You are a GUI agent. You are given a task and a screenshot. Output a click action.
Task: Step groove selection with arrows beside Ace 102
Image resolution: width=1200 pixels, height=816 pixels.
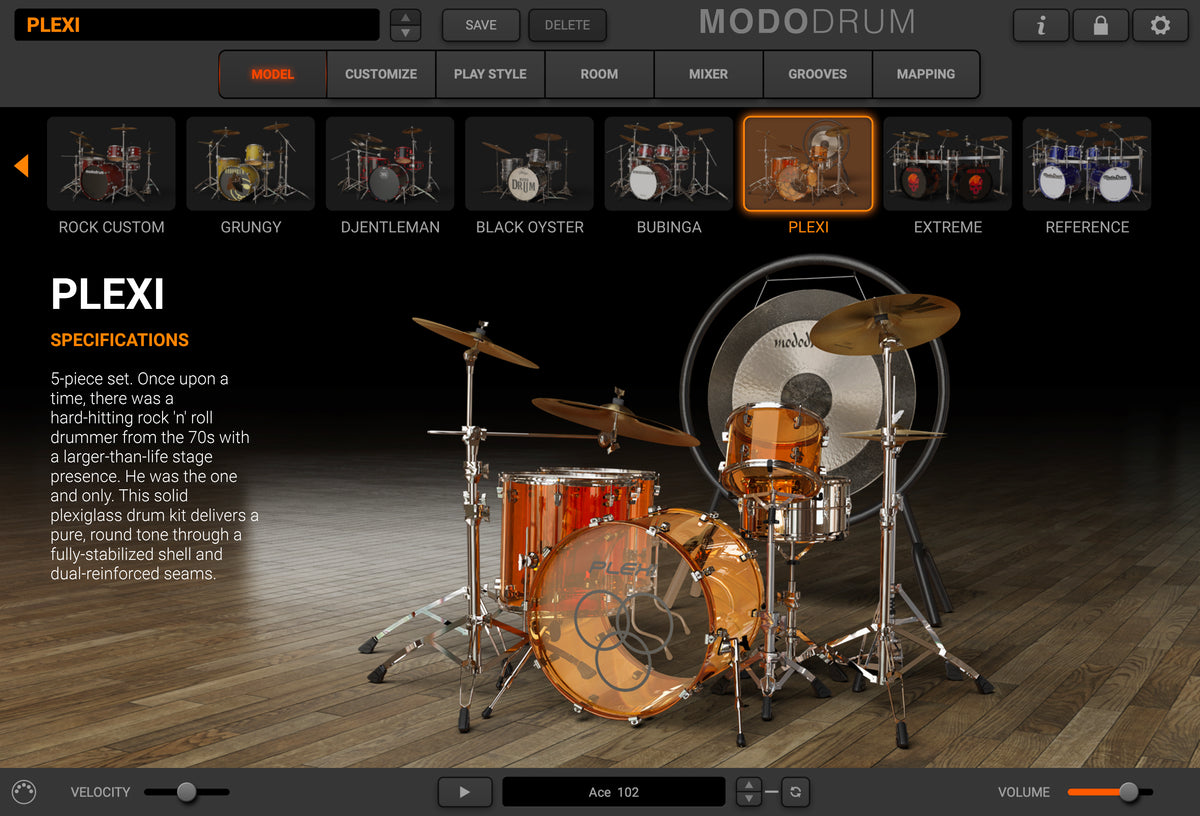[x=749, y=792]
